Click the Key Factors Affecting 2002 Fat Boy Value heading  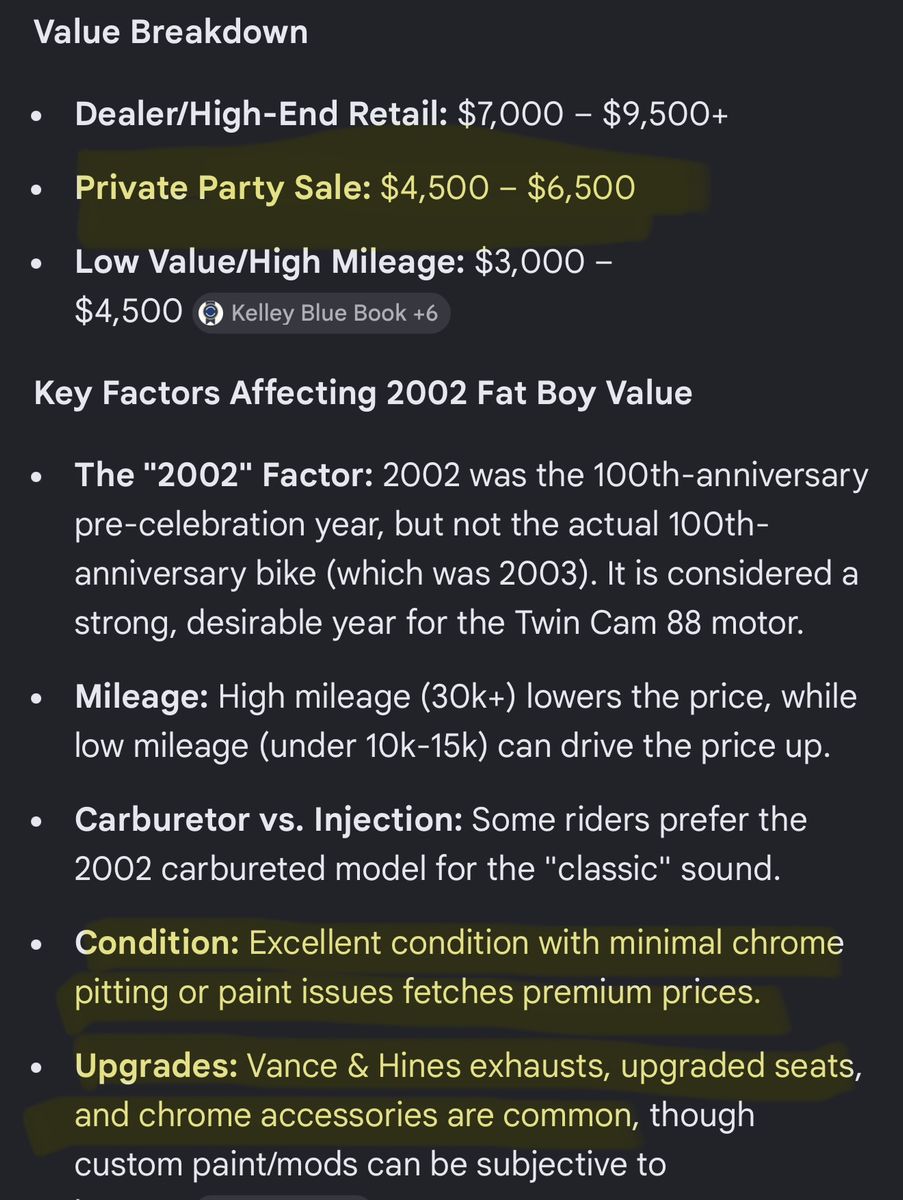362,393
